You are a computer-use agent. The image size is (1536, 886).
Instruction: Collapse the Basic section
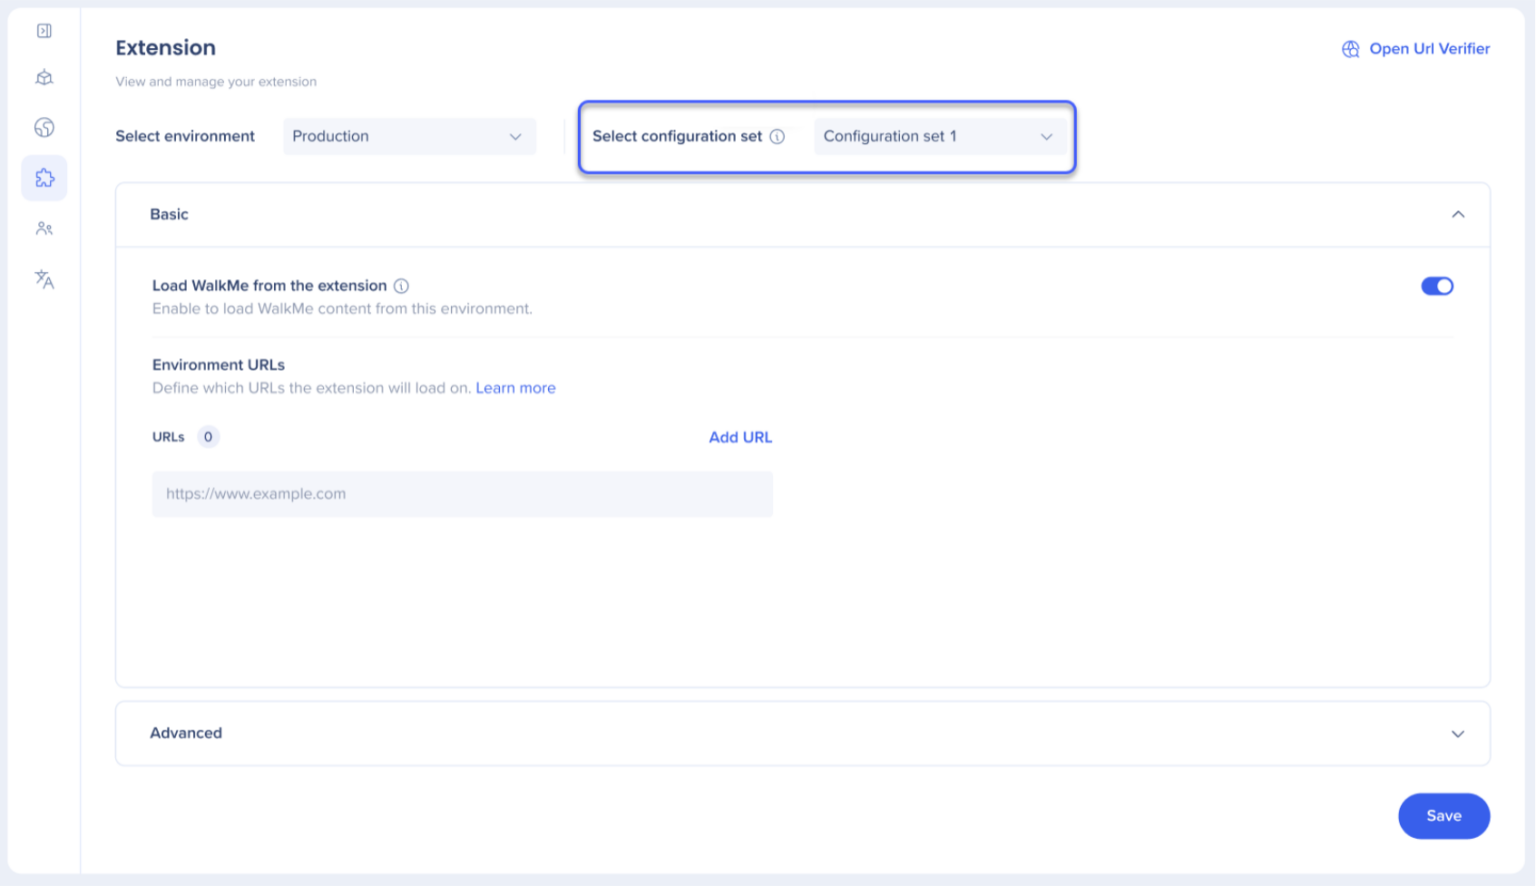click(1458, 214)
